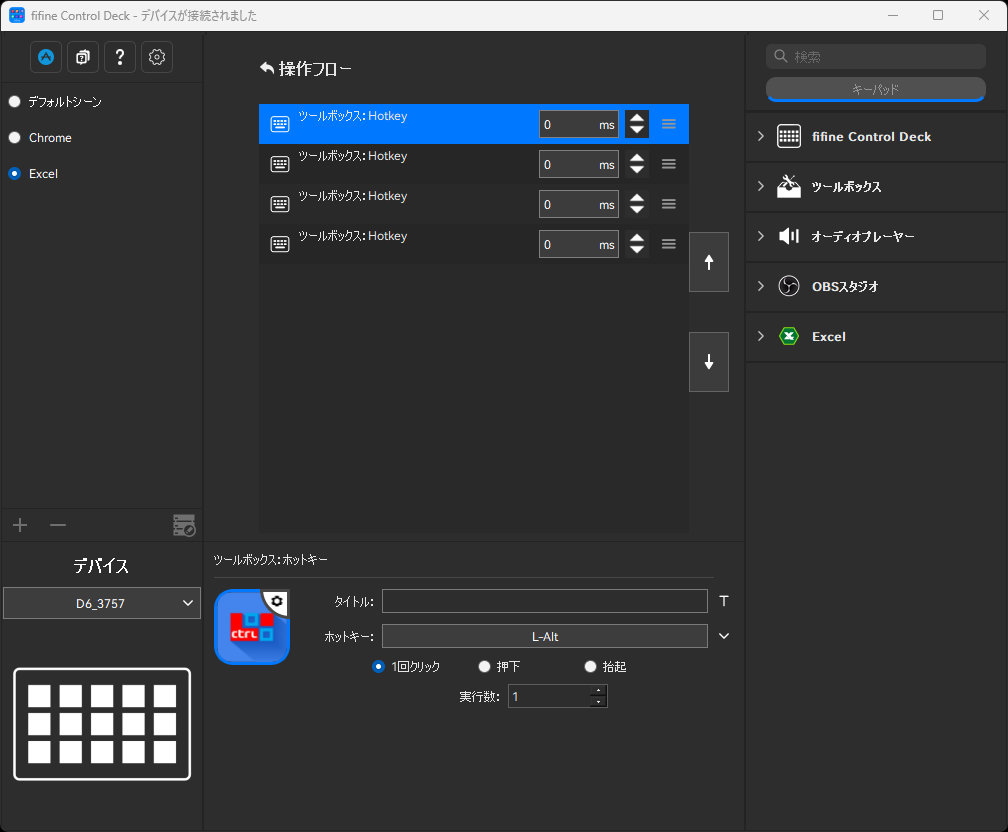Choose the 押下 hotkey trigger mode

pos(484,666)
